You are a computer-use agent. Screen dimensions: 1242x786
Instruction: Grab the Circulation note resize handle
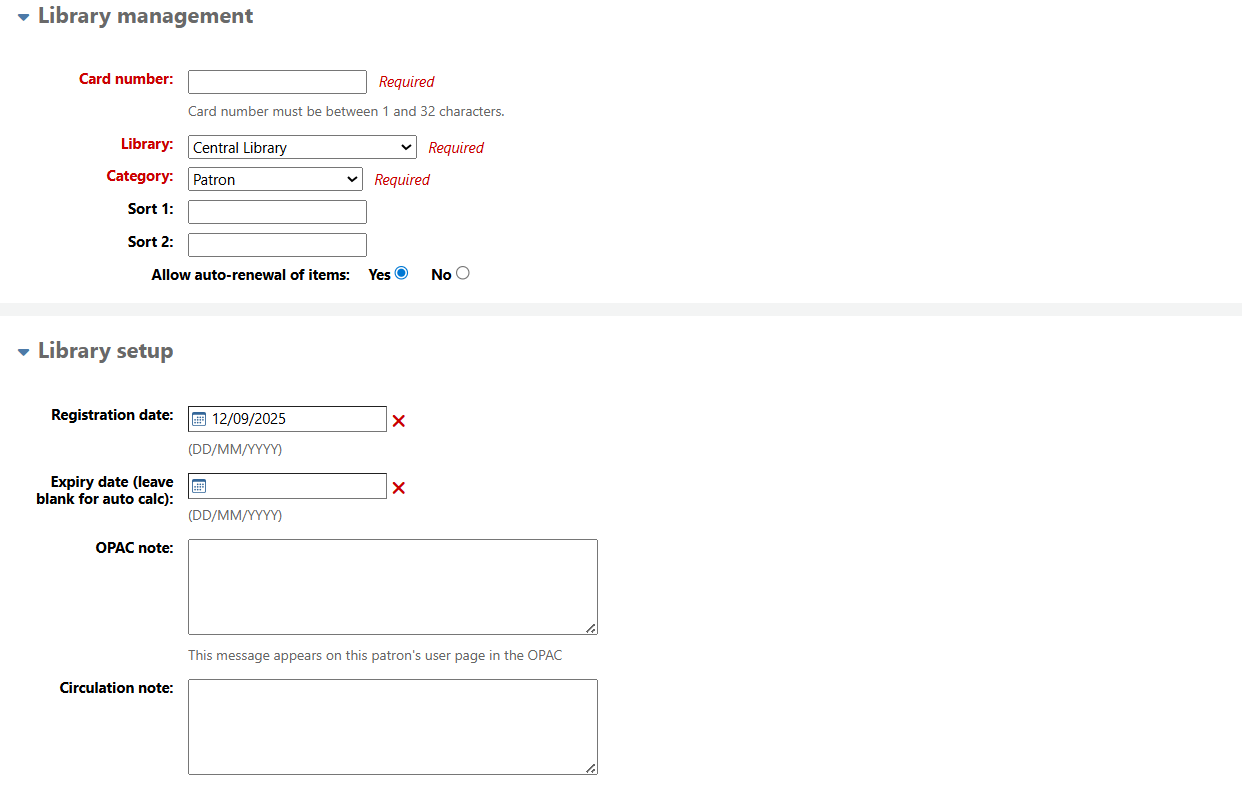(x=591, y=768)
